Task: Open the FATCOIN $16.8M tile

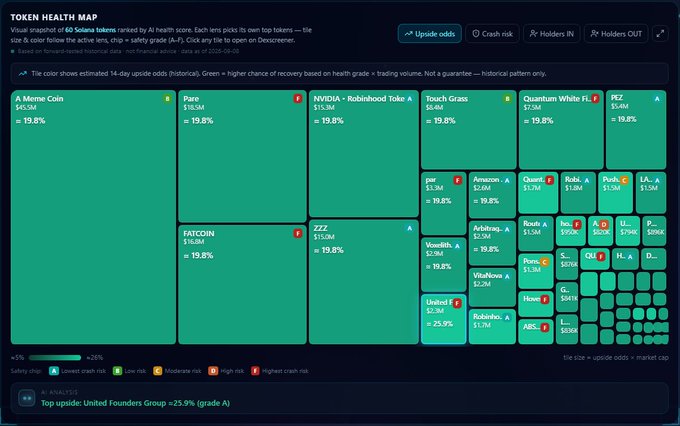Action: click(x=242, y=285)
